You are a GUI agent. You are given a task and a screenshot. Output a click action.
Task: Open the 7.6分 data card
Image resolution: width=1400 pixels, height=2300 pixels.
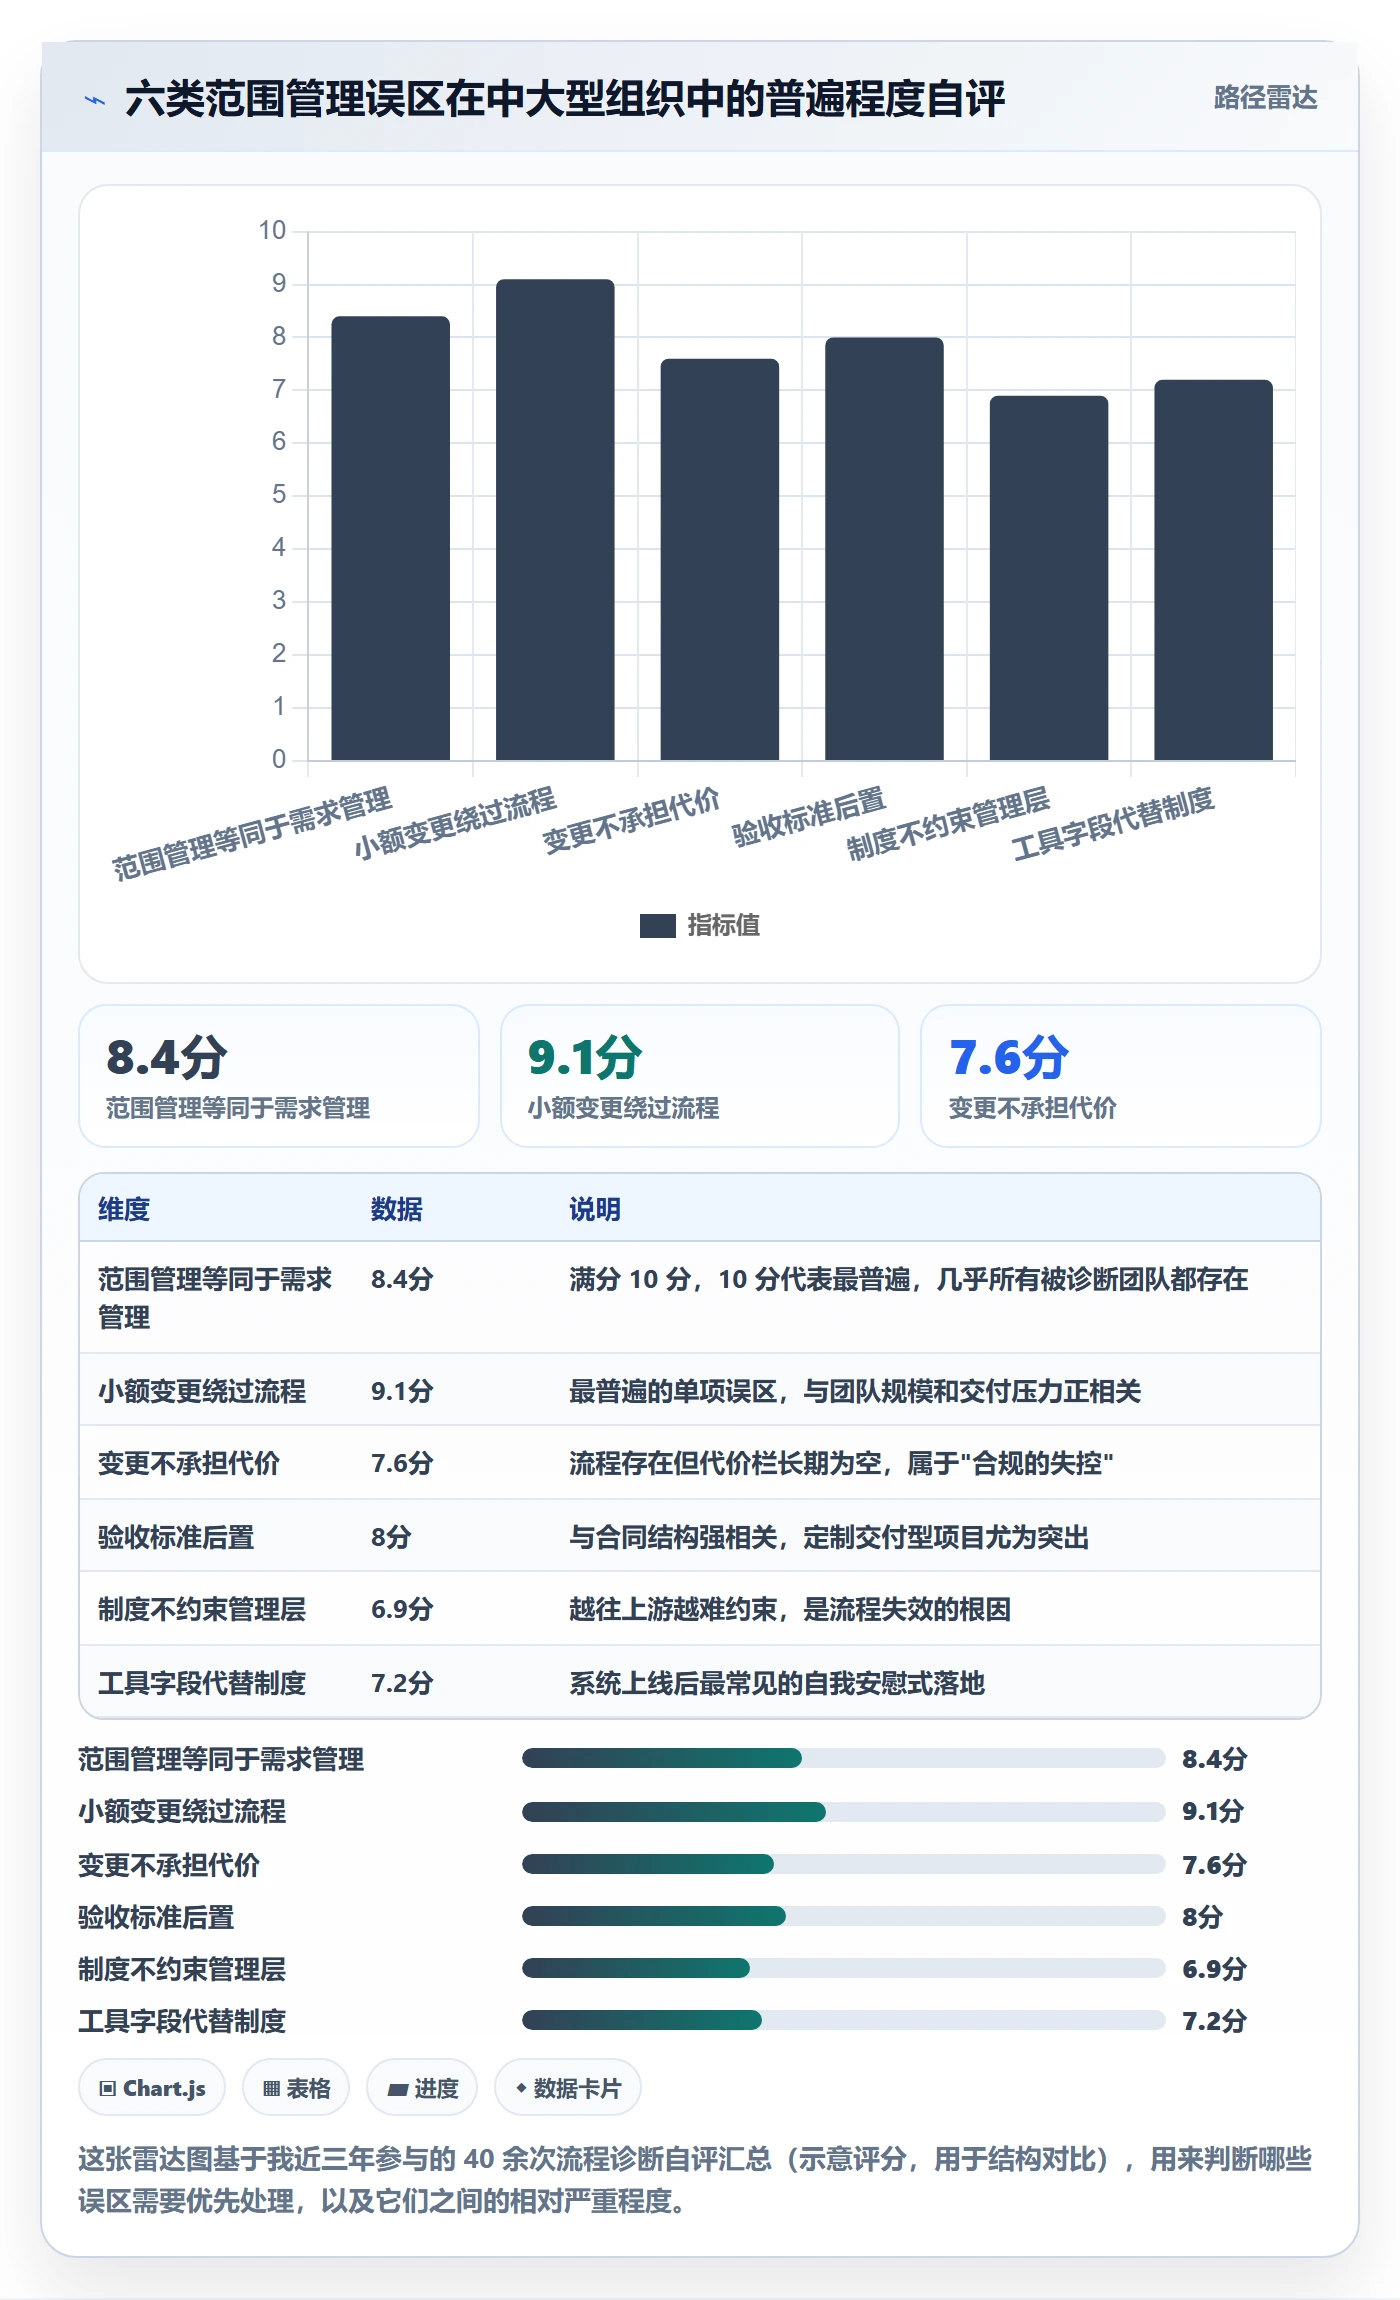point(1120,1076)
